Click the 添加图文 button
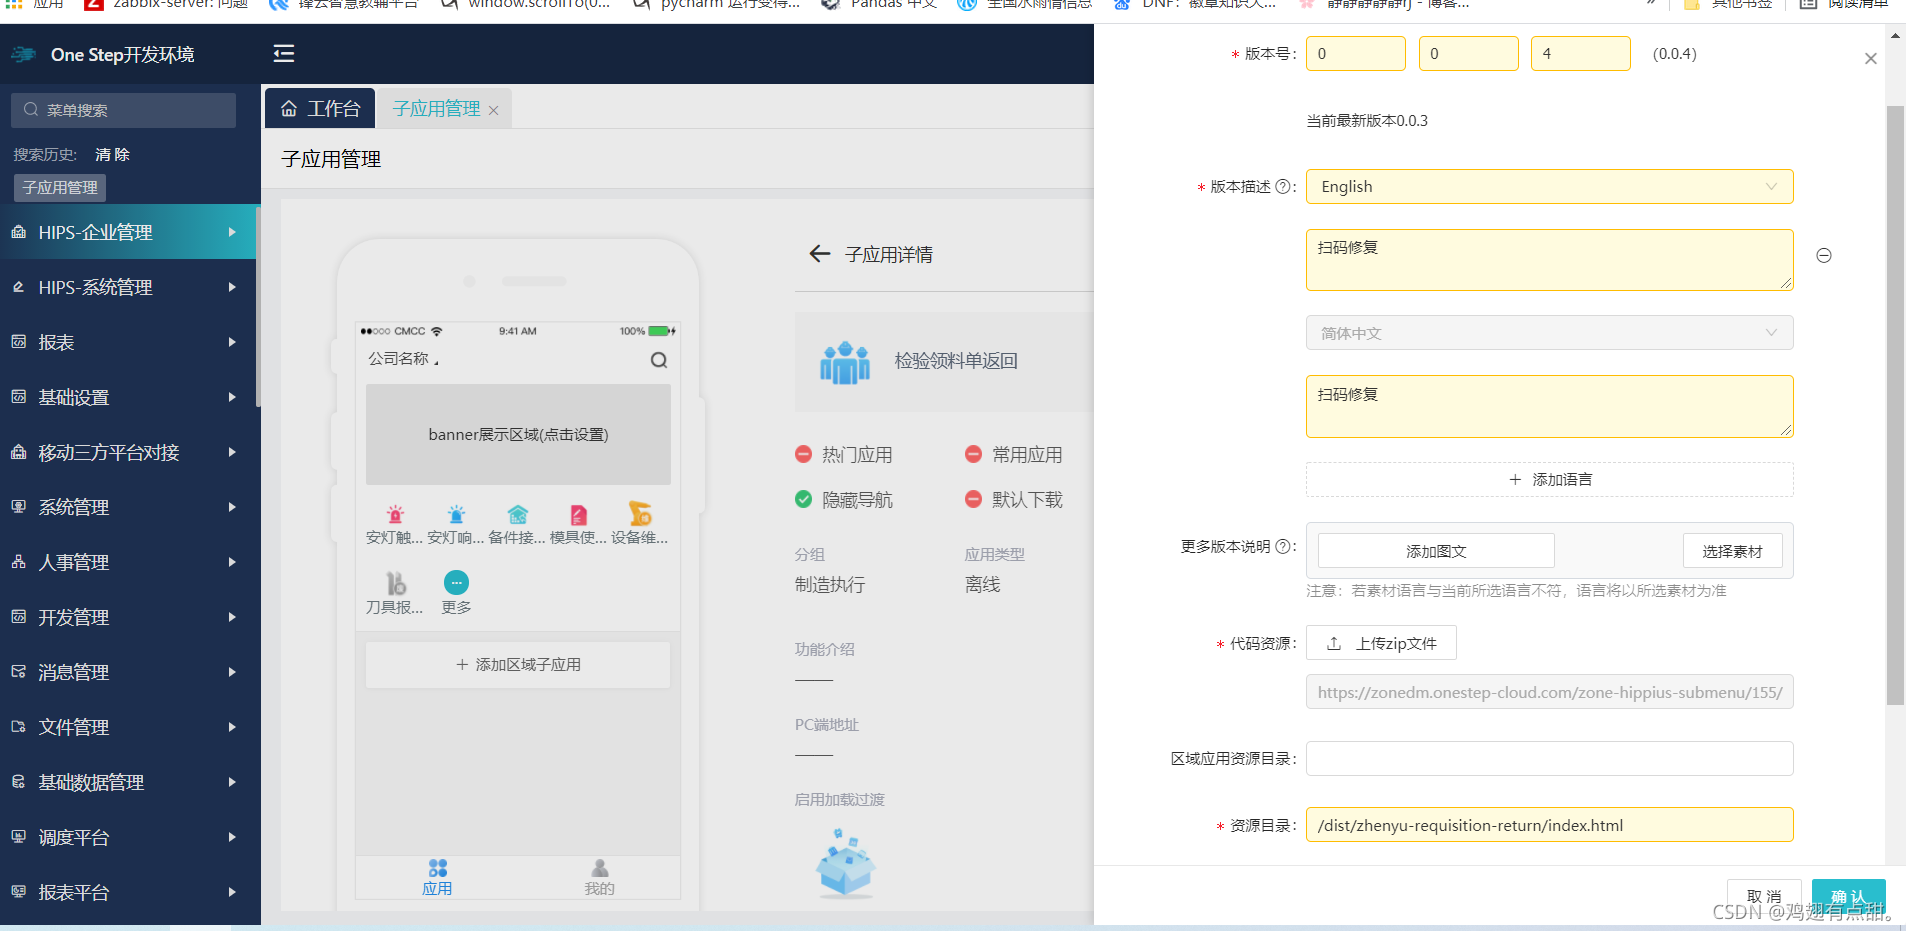Screen dimensions: 1906x931 click(x=1436, y=551)
